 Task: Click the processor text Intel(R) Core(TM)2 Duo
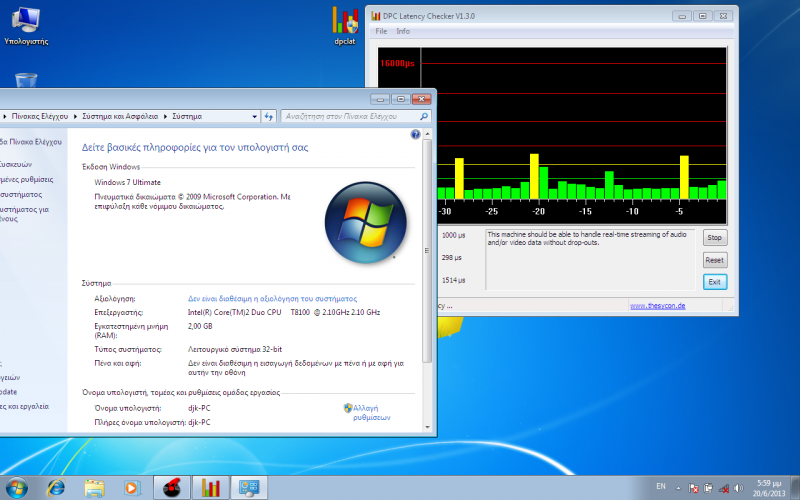(284, 312)
